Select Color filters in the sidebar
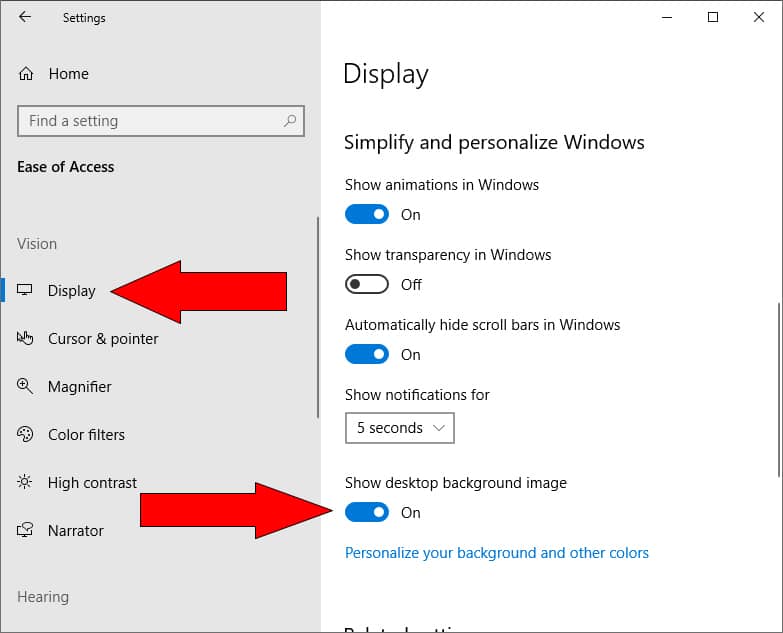 coord(86,435)
